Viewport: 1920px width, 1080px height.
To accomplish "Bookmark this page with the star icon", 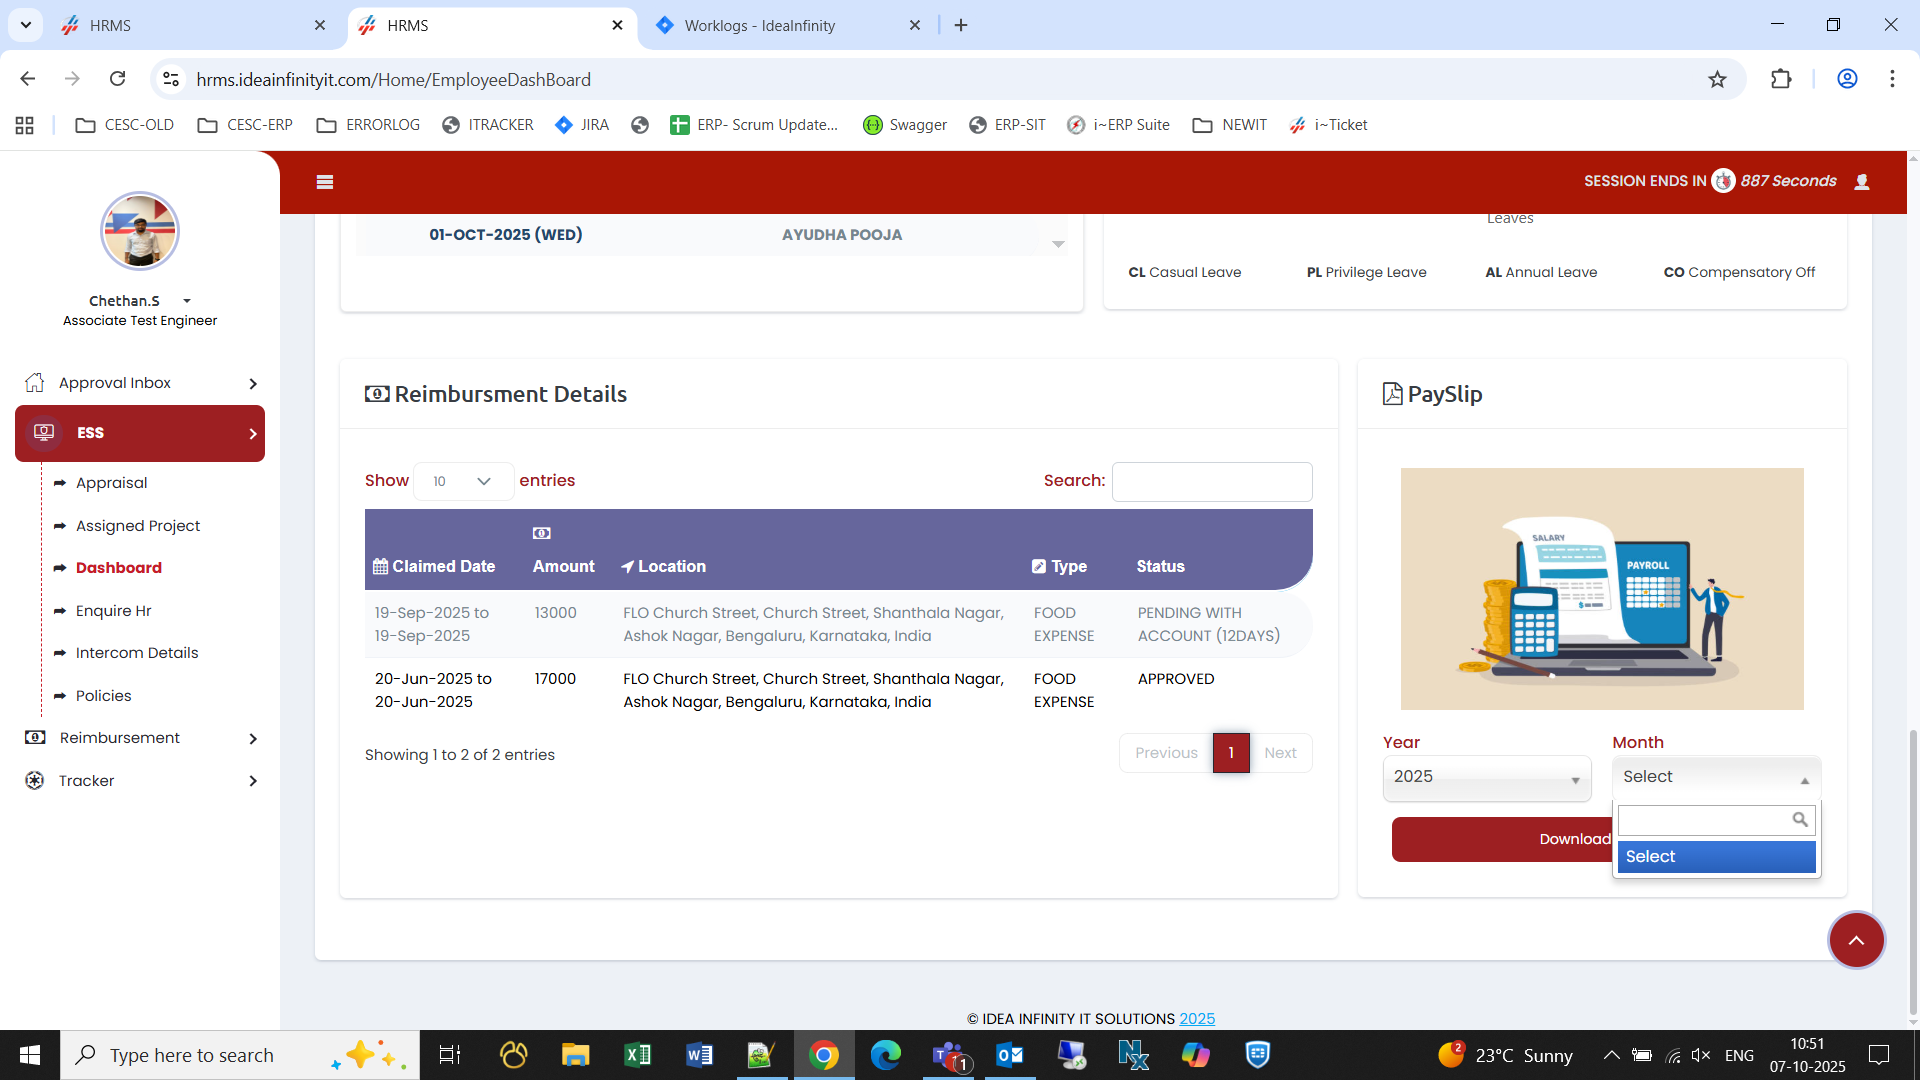I will [1717, 80].
